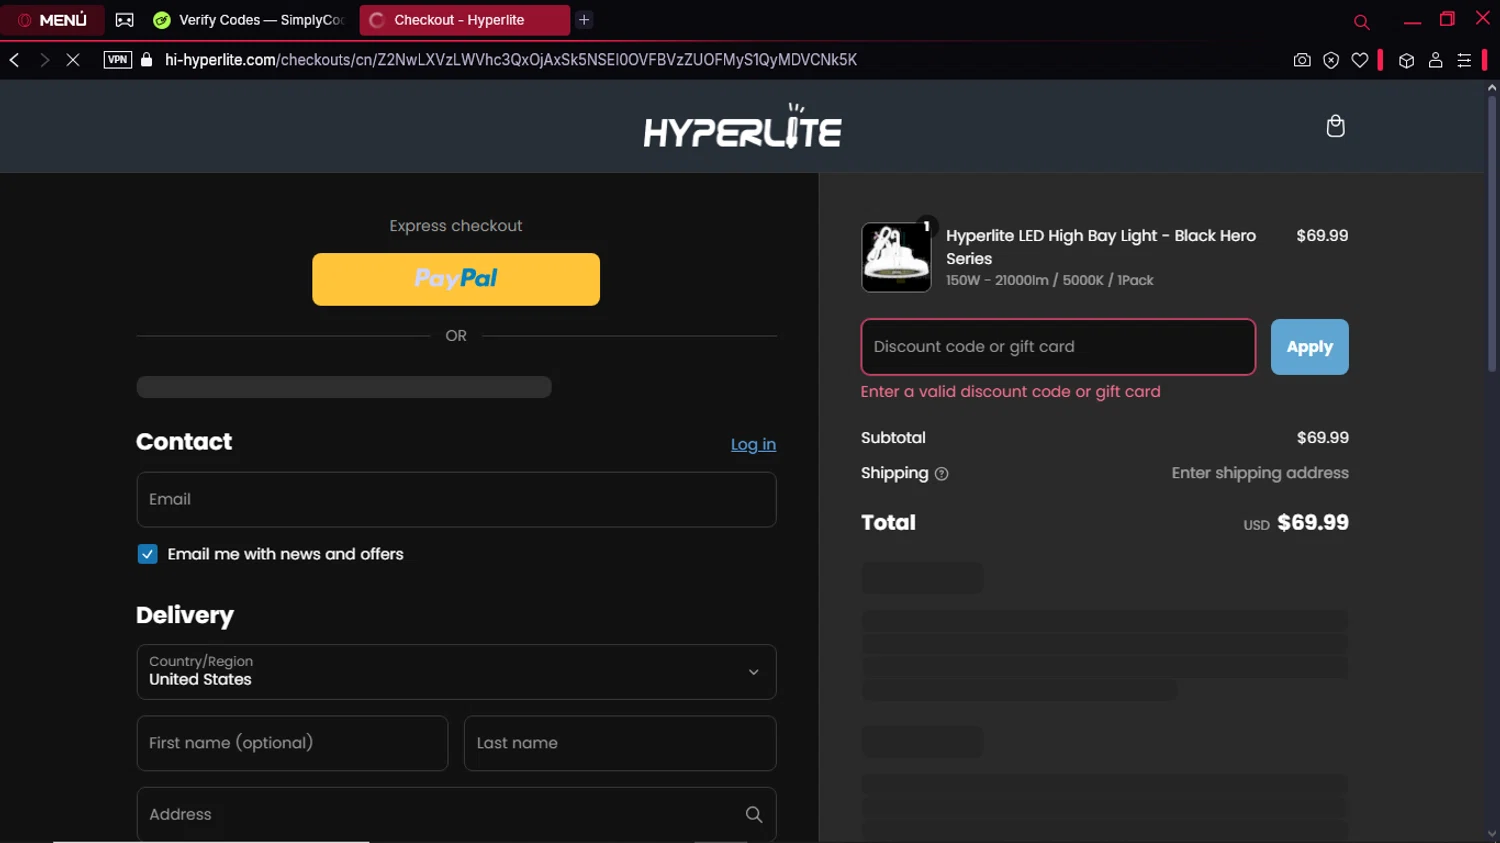
Task: Click the search tabs magnifier icon
Action: pos(1361,22)
